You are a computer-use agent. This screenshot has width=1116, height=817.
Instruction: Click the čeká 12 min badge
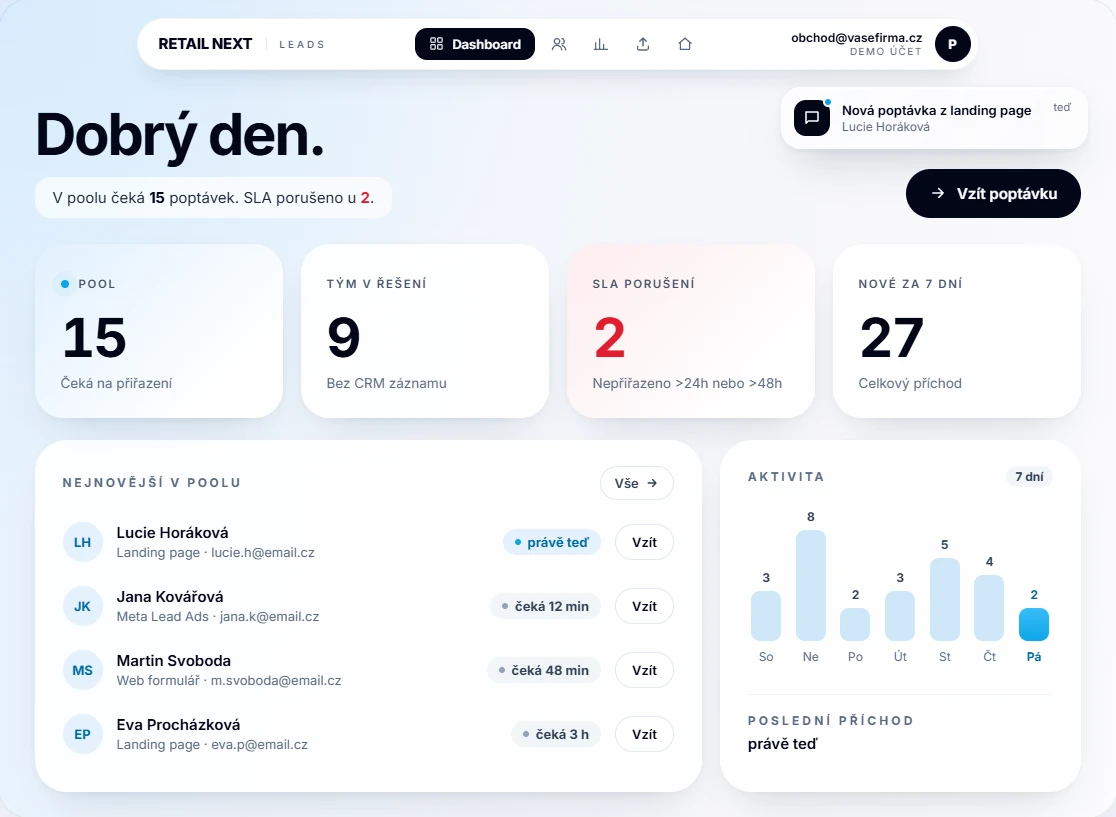tap(545, 606)
